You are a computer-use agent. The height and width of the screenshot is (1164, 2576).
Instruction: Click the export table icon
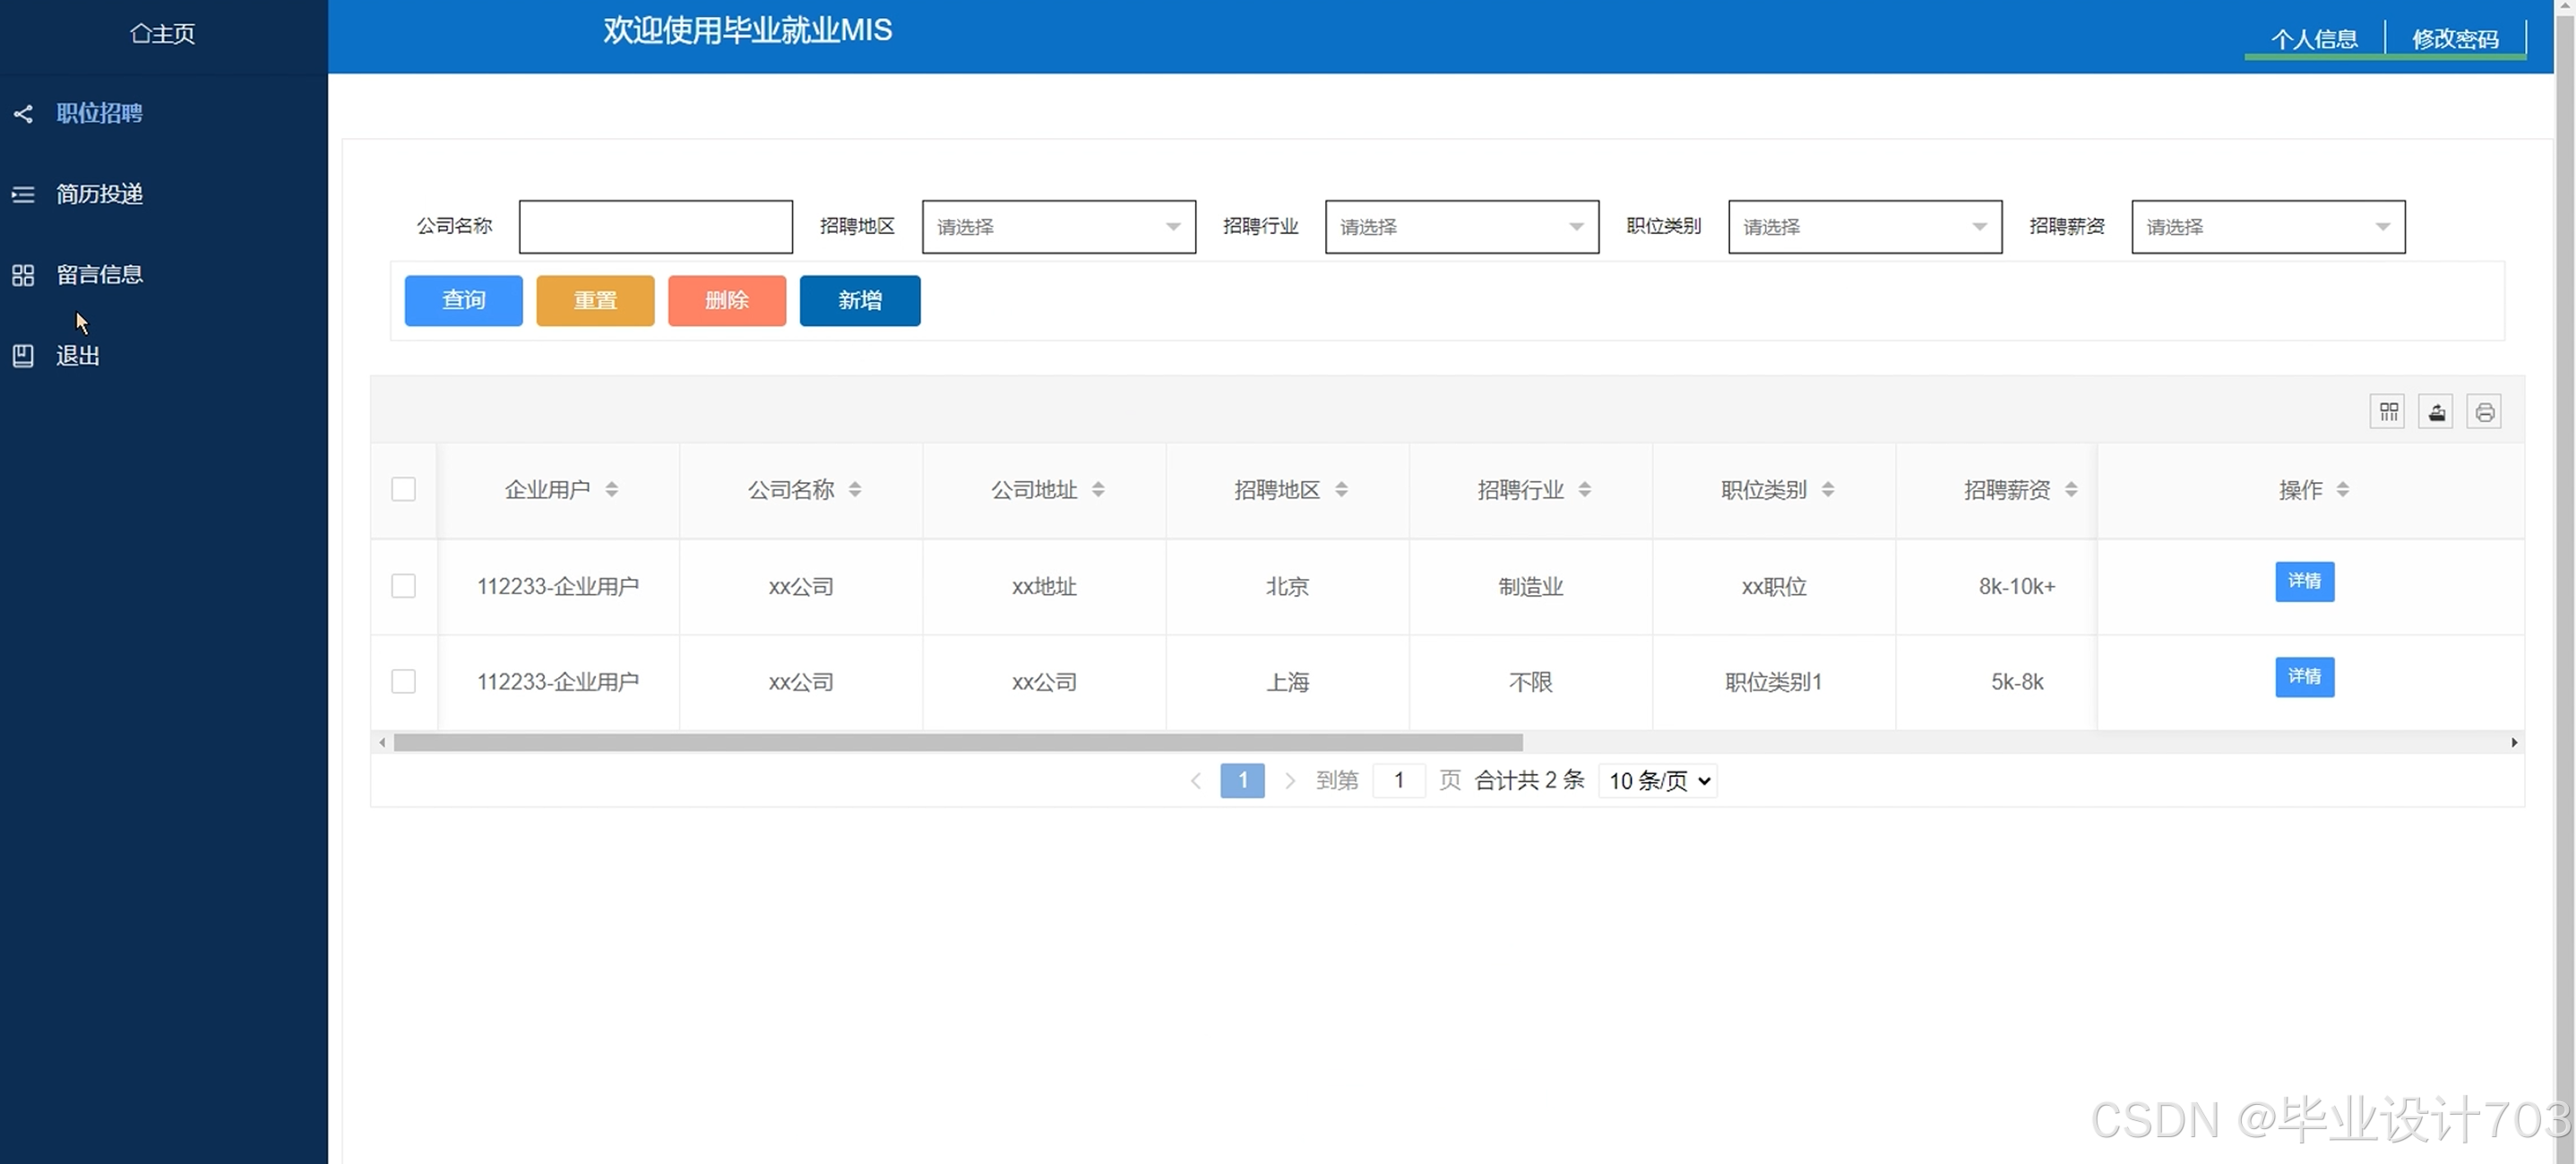2436,412
